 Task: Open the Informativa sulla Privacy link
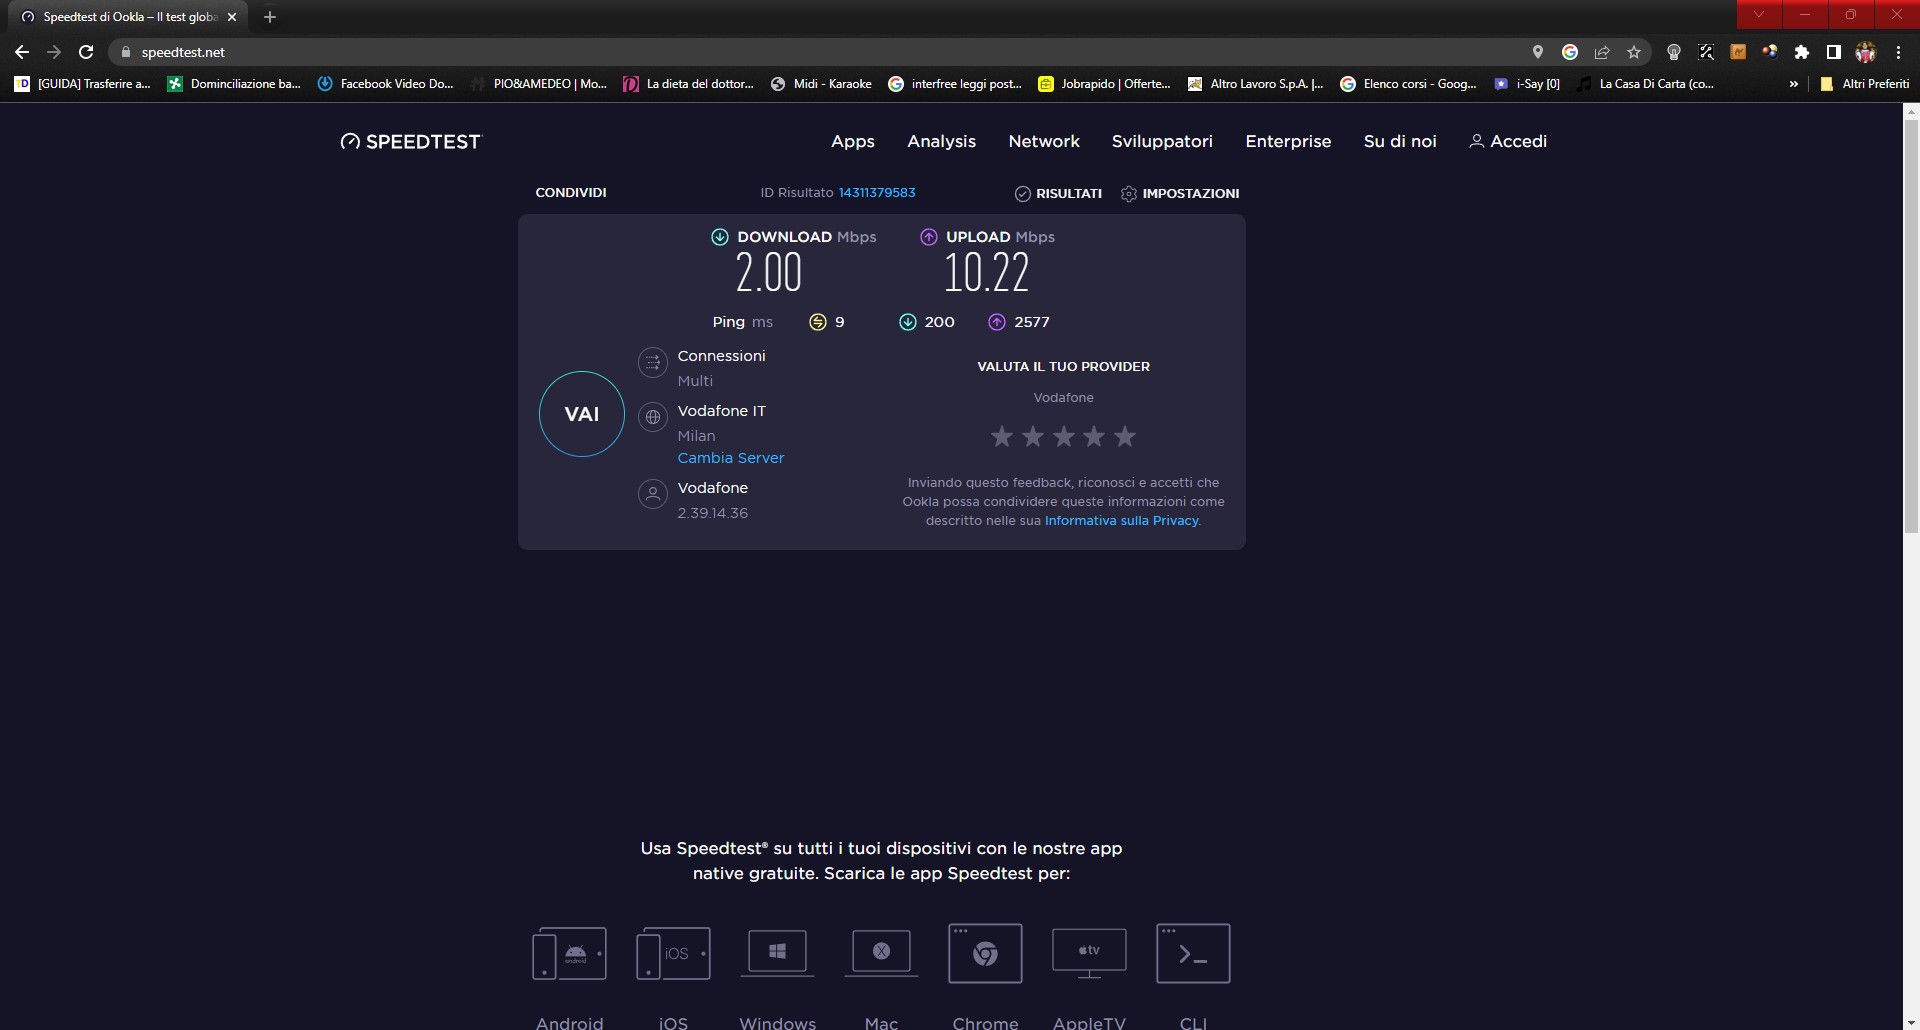(x=1121, y=521)
